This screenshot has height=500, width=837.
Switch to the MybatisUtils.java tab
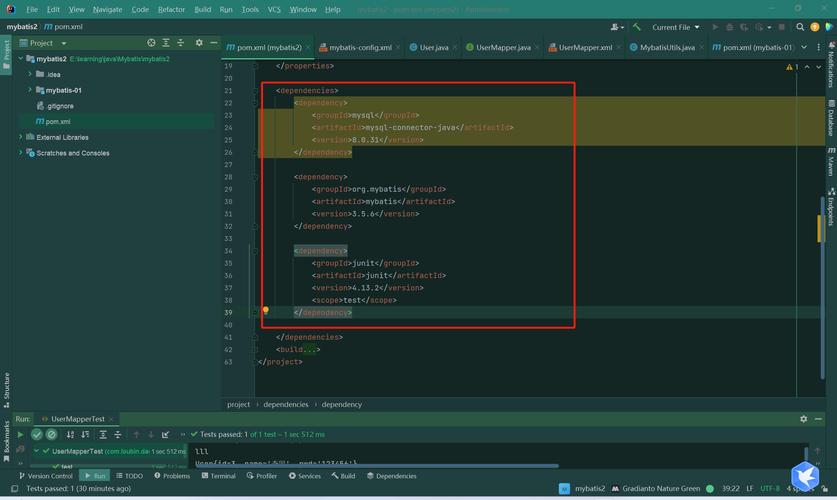pos(667,47)
